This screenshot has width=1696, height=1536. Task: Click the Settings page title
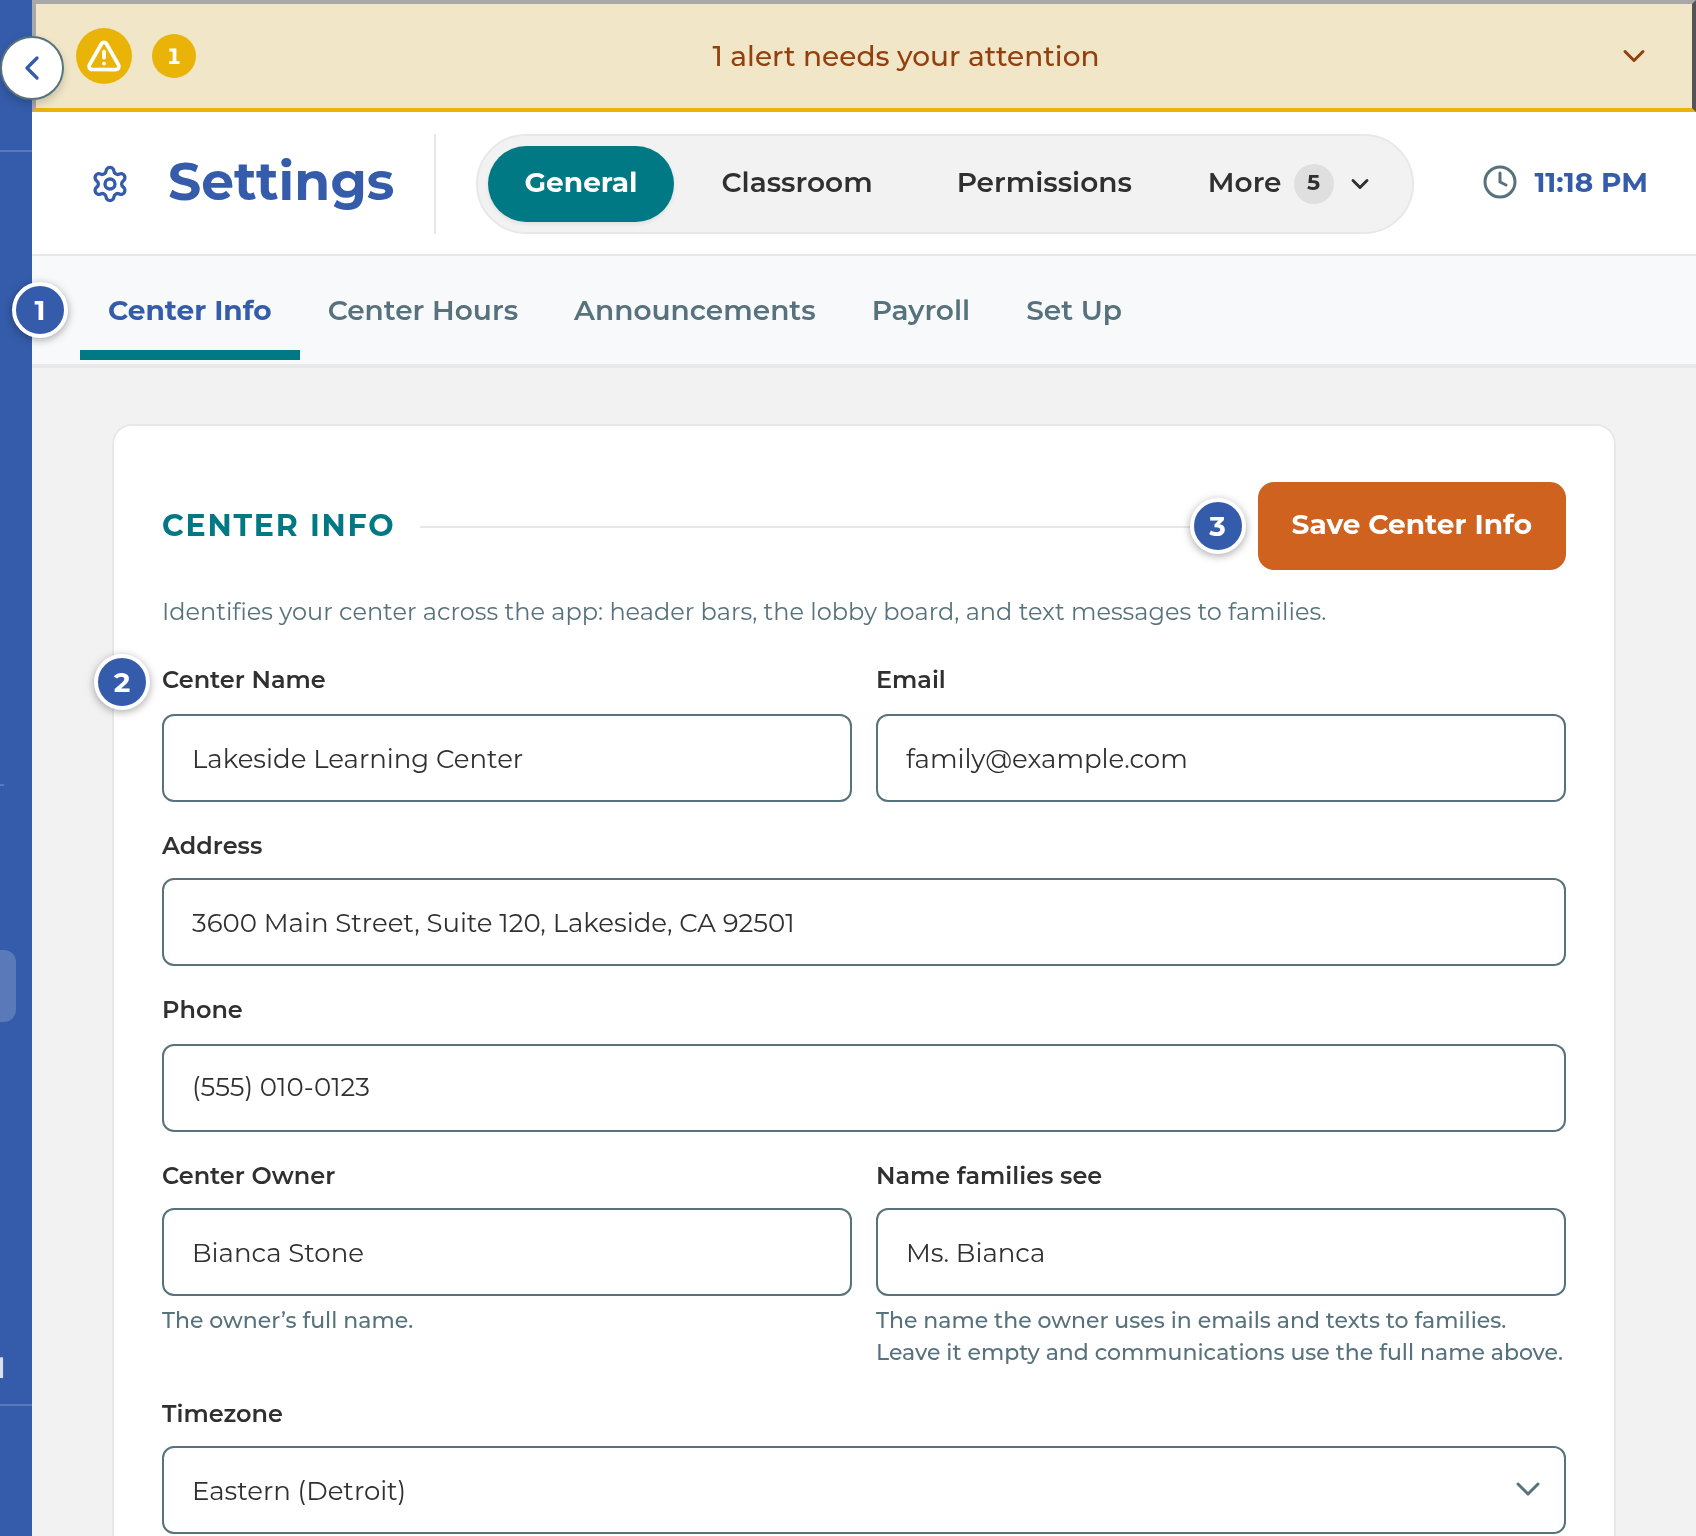pyautogui.click(x=281, y=182)
